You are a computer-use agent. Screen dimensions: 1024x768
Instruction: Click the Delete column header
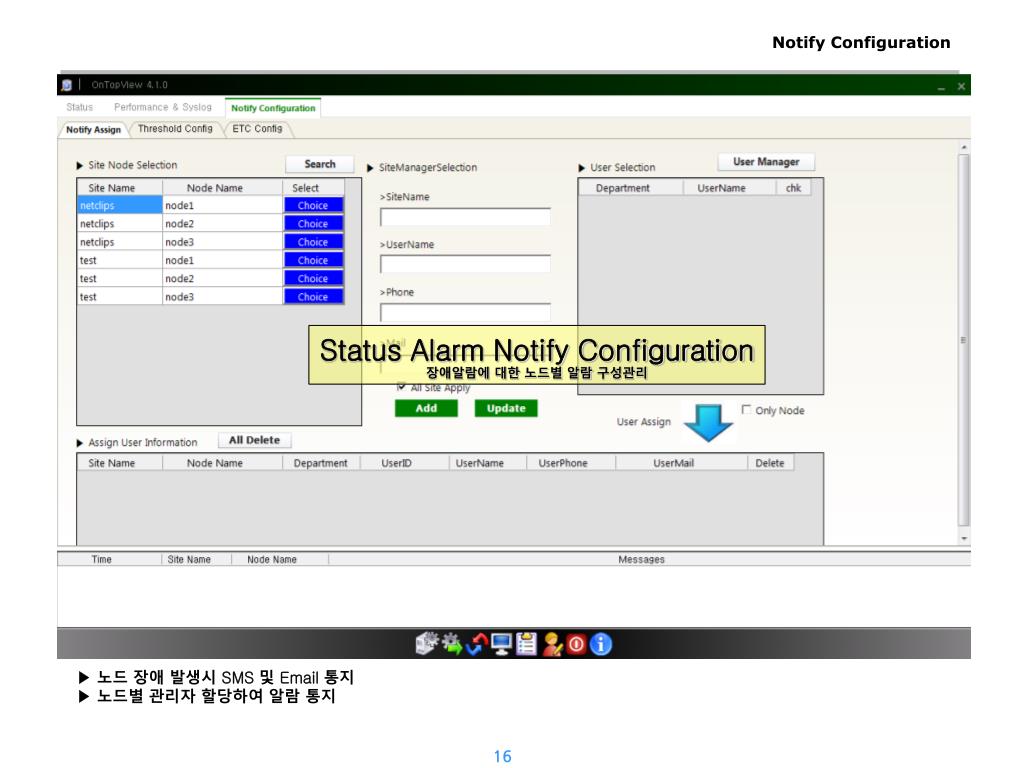coord(771,462)
